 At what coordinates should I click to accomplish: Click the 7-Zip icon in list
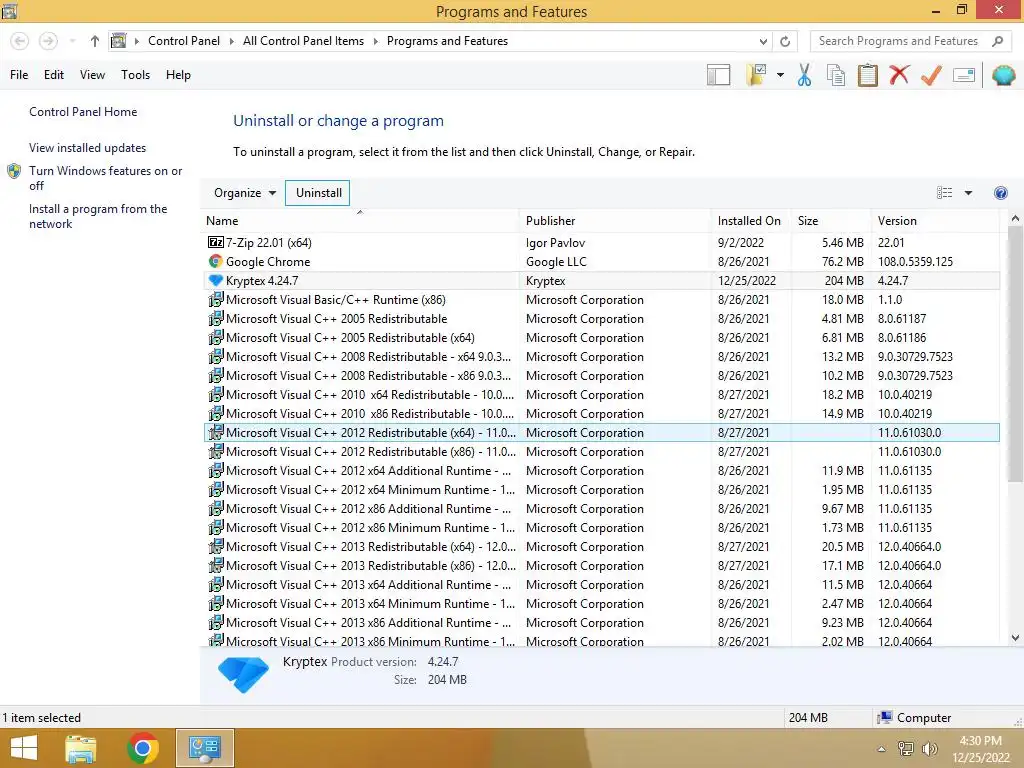[x=216, y=242]
